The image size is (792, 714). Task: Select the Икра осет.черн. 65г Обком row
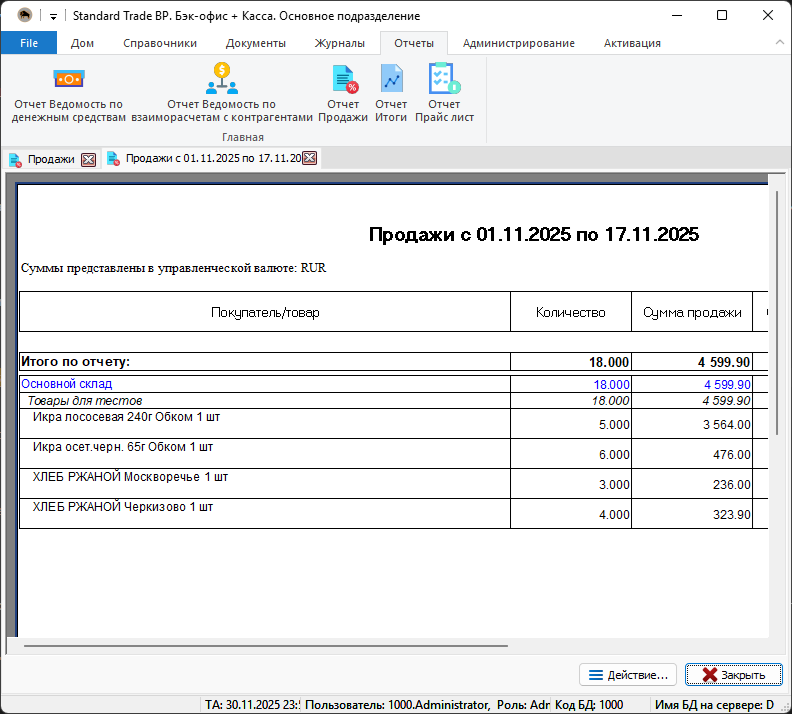(x=265, y=453)
